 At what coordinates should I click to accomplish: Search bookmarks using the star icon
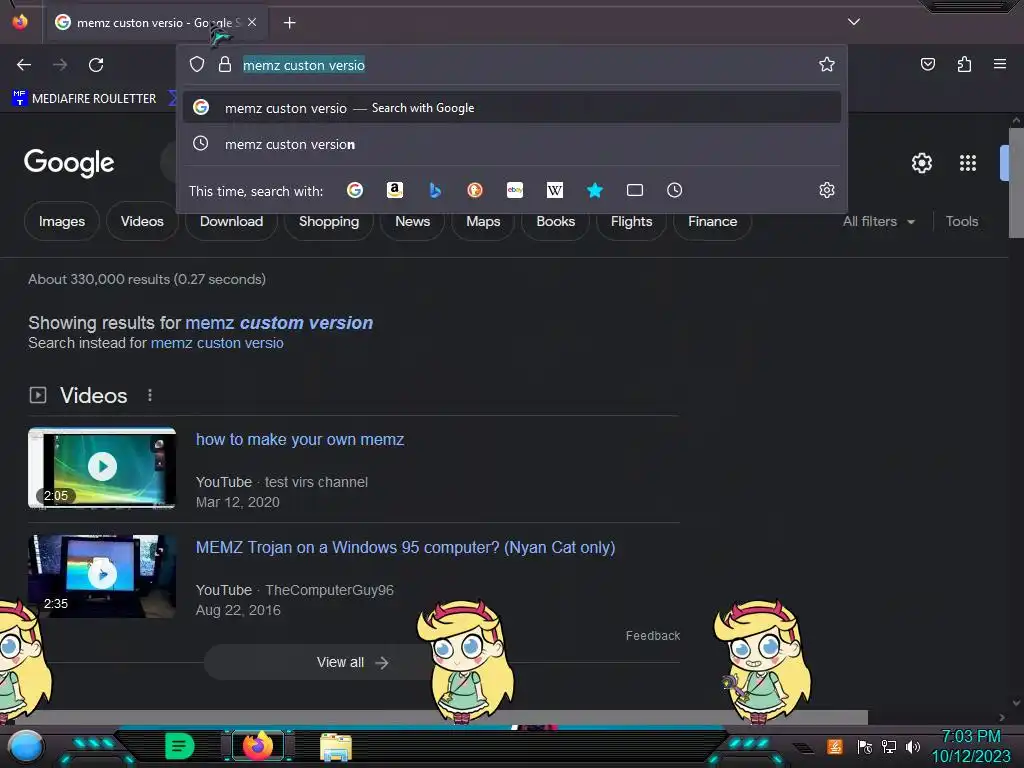pos(594,190)
